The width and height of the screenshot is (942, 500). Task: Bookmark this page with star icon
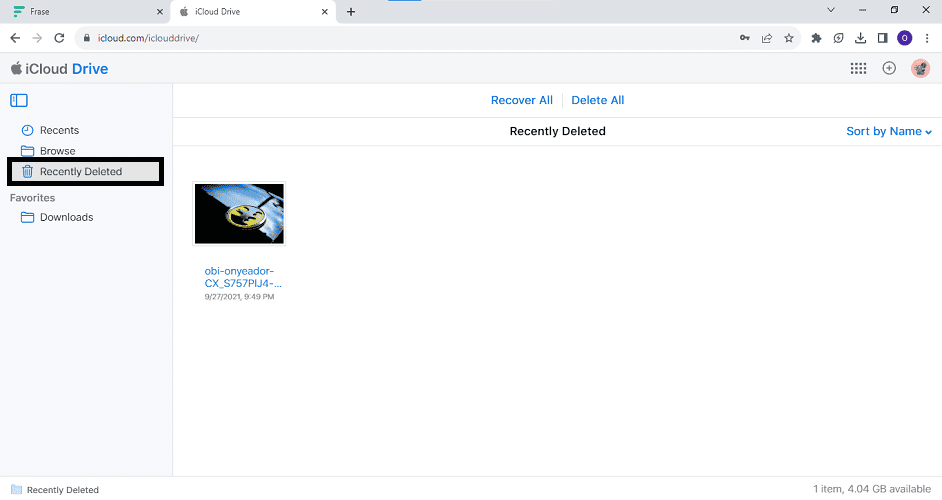(789, 38)
